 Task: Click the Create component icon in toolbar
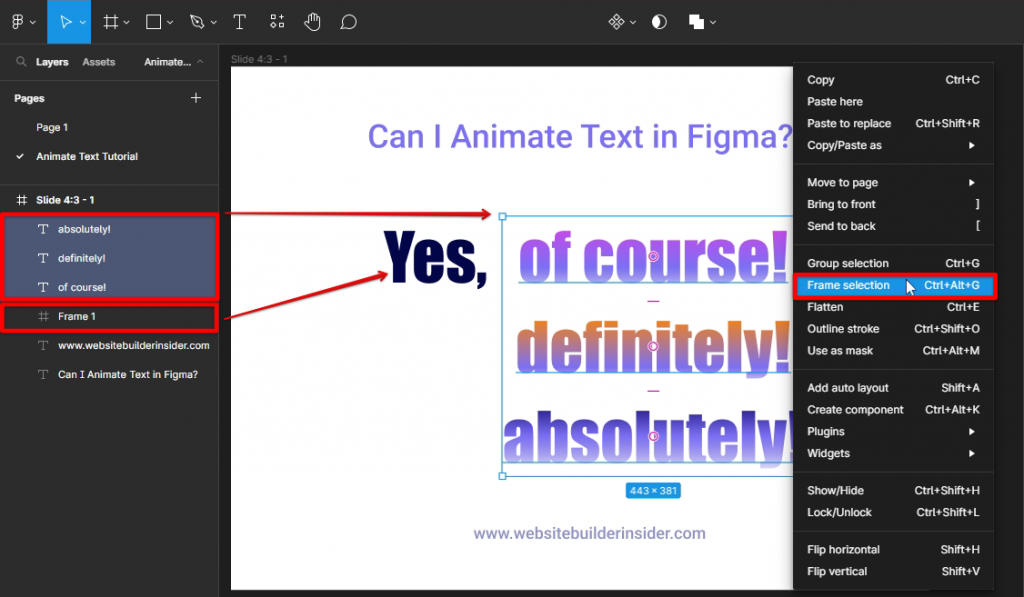pyautogui.click(x=616, y=22)
